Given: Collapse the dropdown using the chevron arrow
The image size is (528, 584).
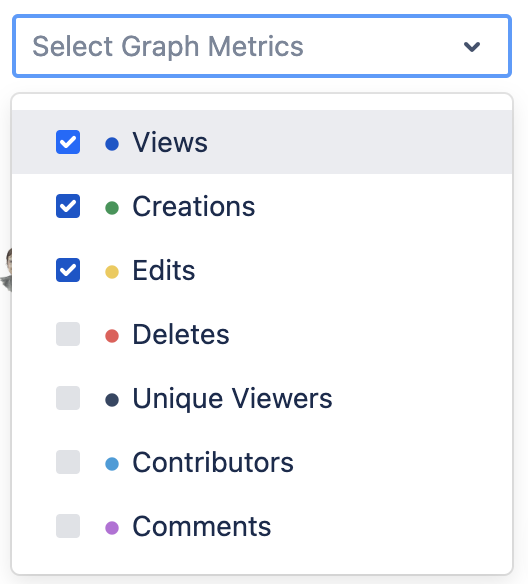Looking at the screenshot, I should pos(471,47).
